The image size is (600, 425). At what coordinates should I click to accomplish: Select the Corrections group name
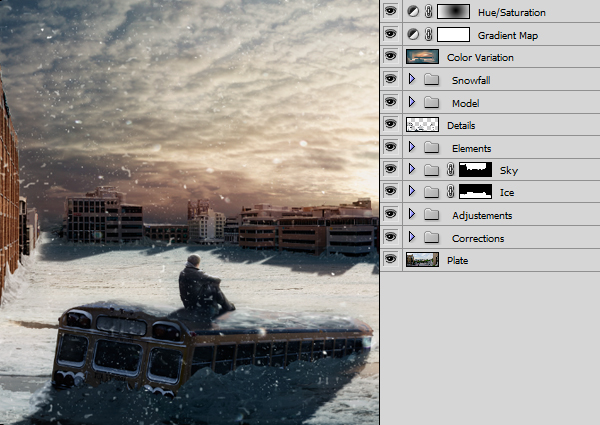478,238
